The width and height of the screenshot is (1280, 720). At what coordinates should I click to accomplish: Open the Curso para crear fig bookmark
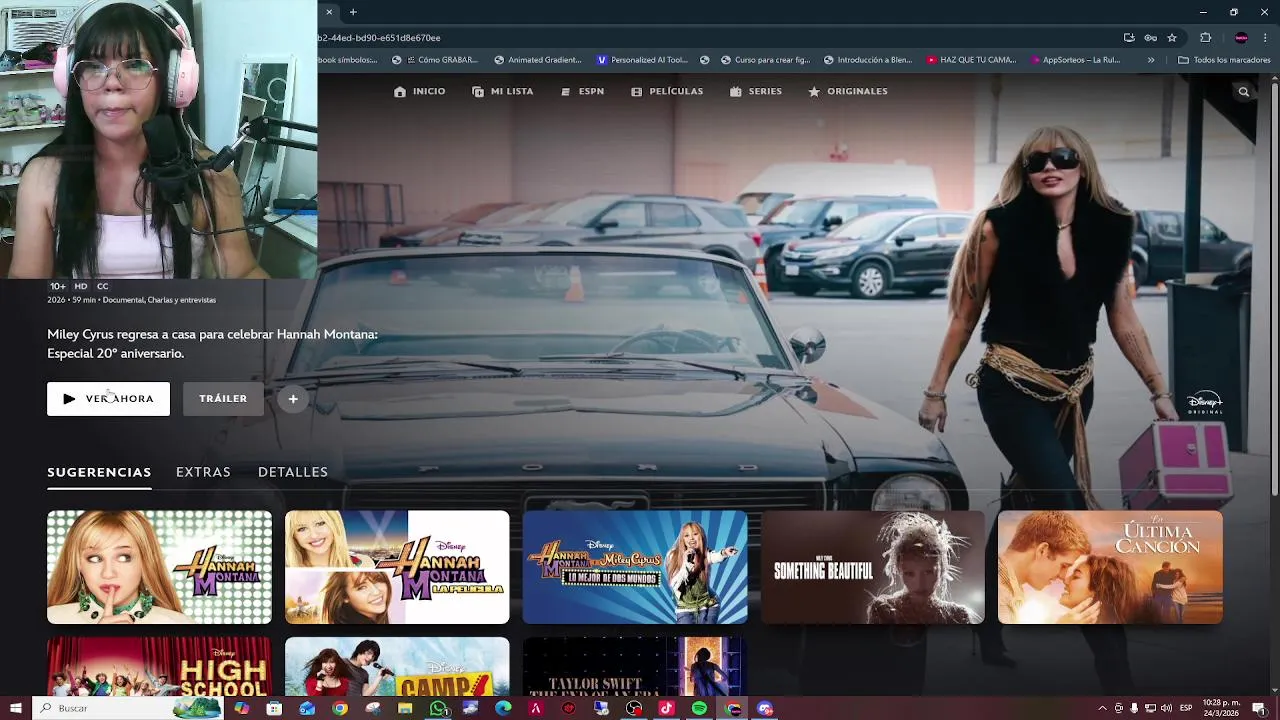tap(766, 60)
